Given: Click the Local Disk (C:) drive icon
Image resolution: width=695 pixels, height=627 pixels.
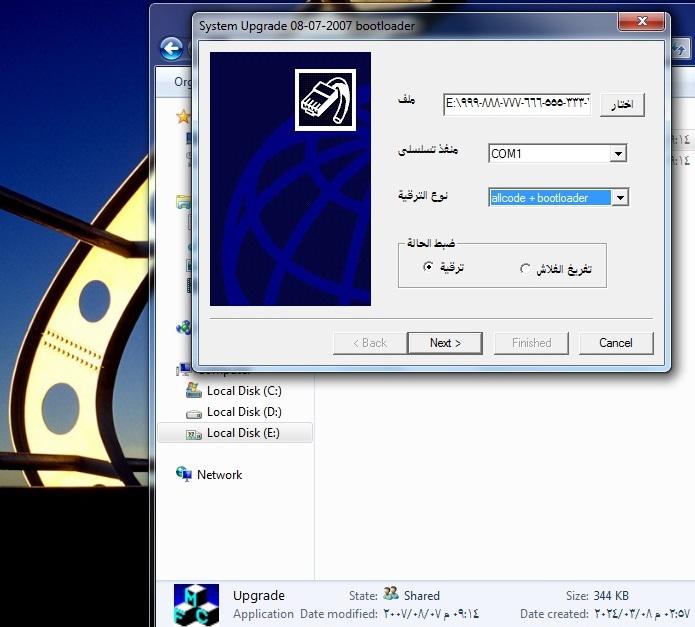Looking at the screenshot, I should [193, 390].
